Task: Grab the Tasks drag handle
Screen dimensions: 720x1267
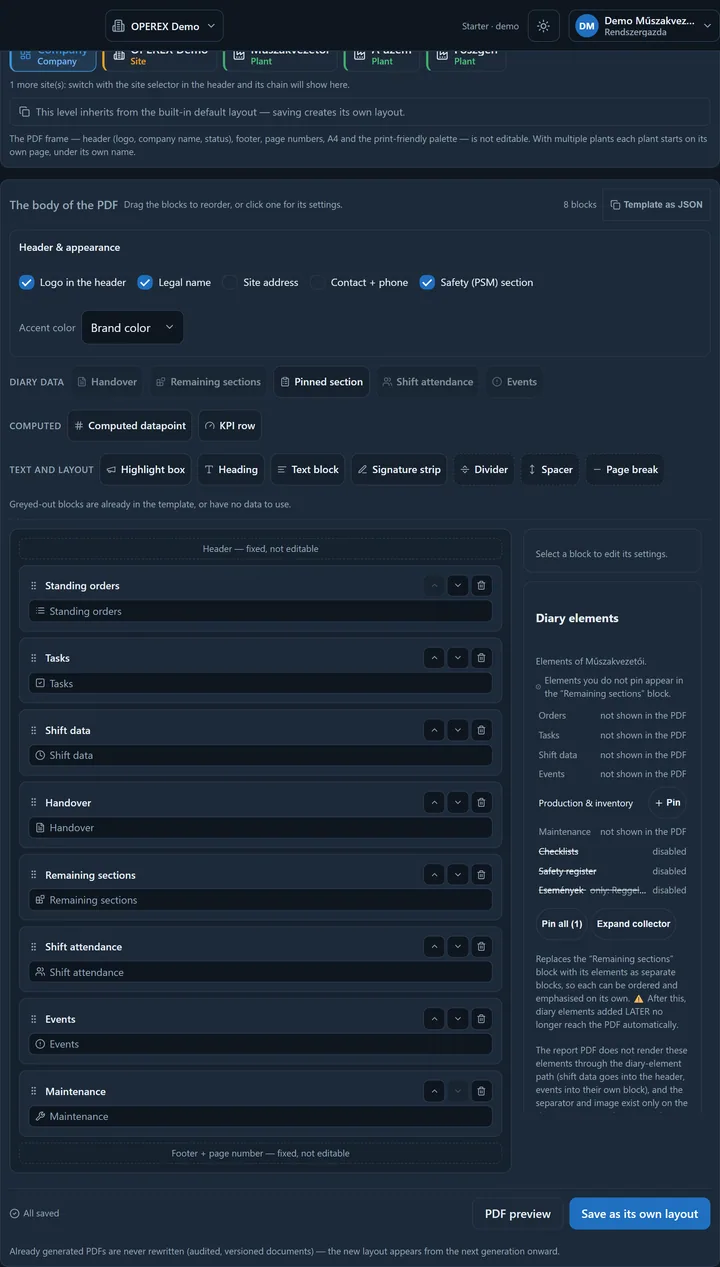Action: 34,658
